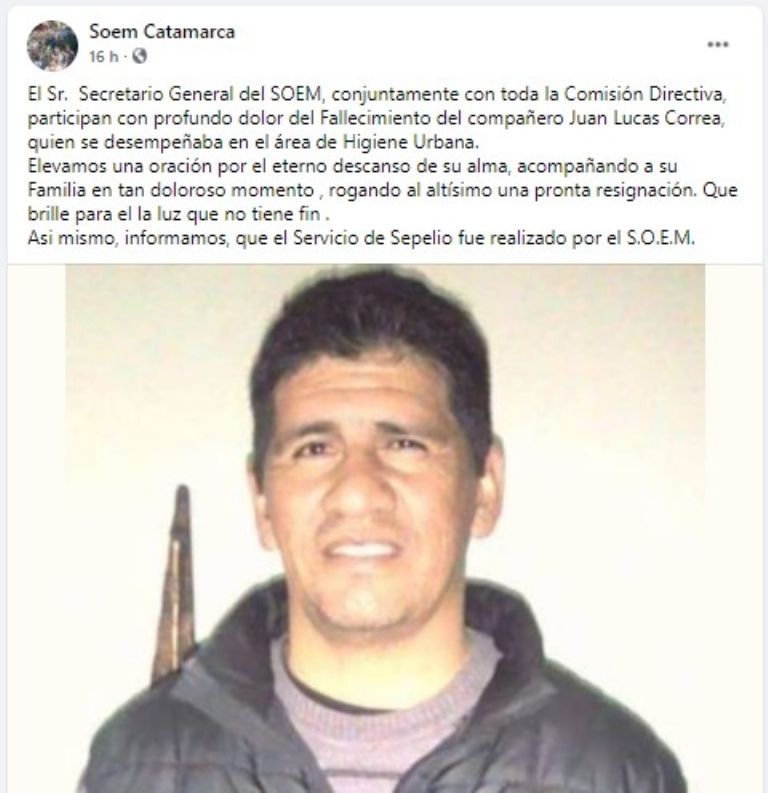The height and width of the screenshot is (793, 768).
Task: Click the line starting "Elevamos una oración"
Action: click(x=352, y=166)
